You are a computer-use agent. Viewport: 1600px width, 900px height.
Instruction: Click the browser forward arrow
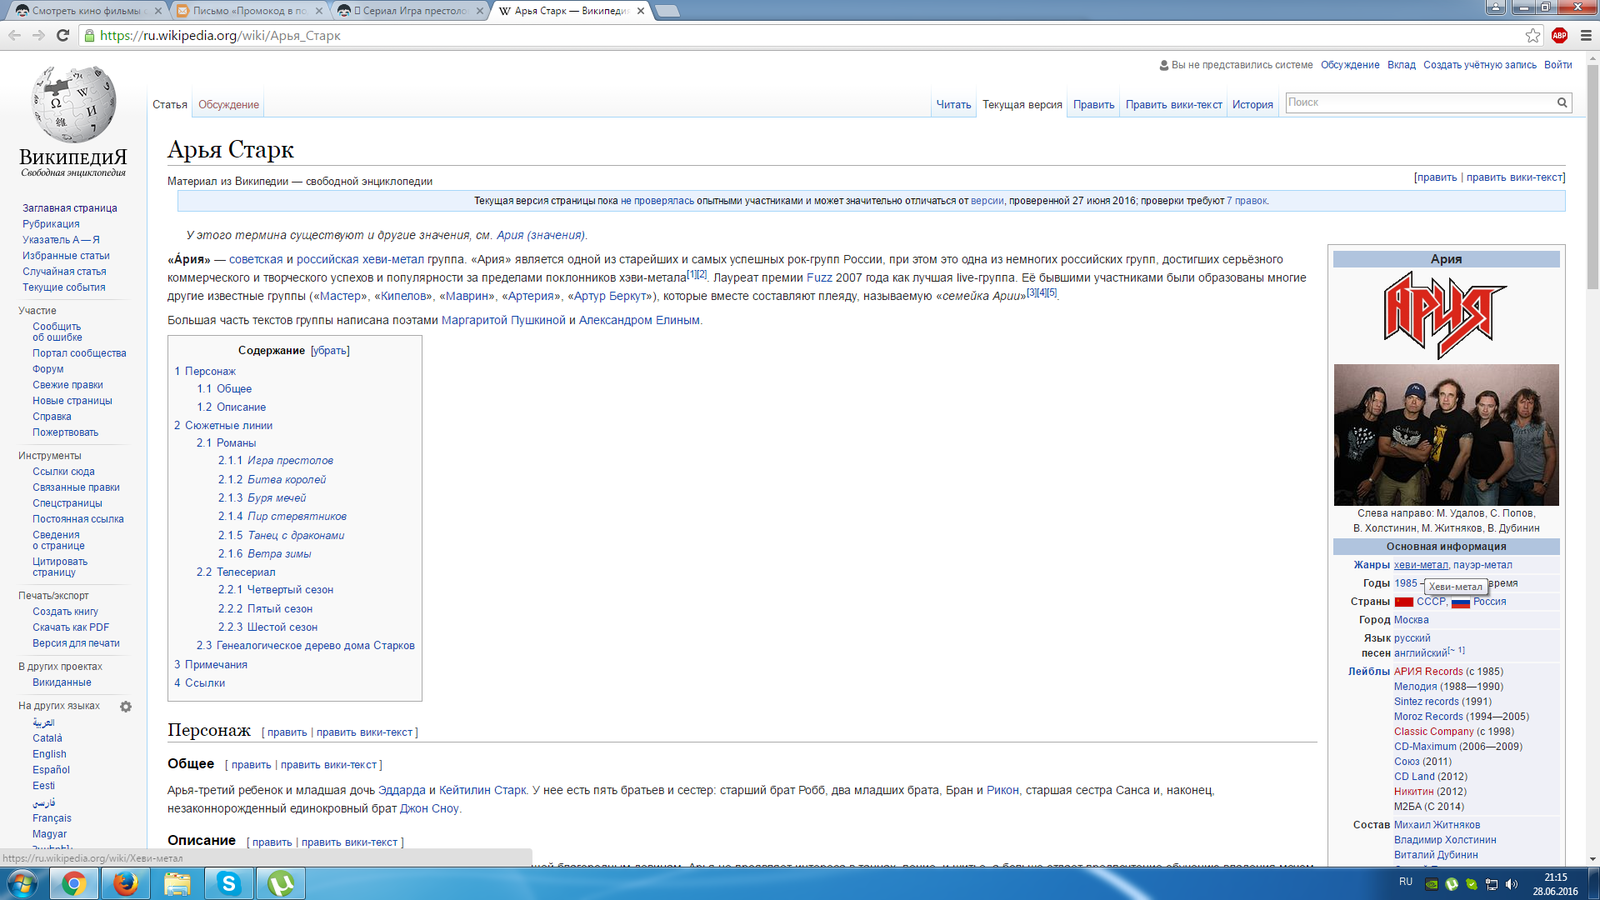coord(38,35)
